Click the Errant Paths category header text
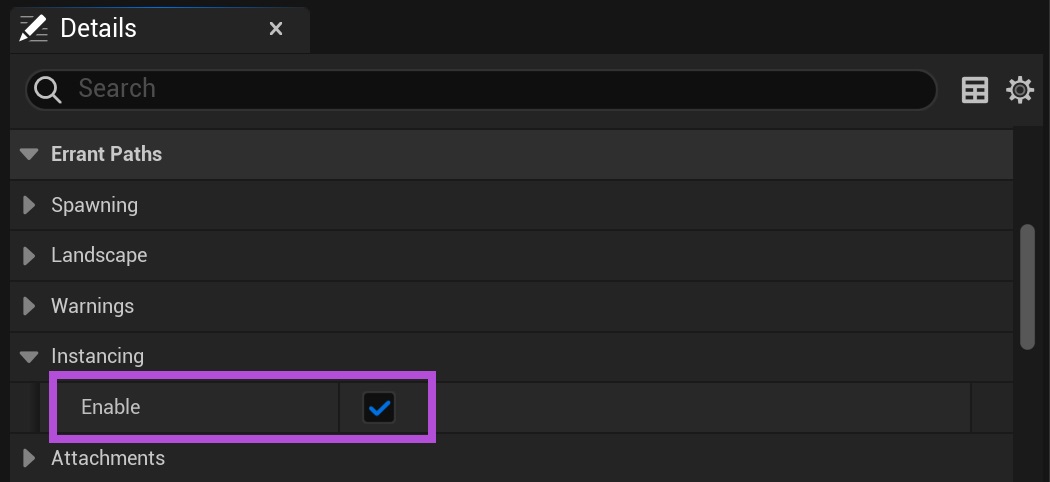This screenshot has height=482, width=1050. tap(106, 154)
